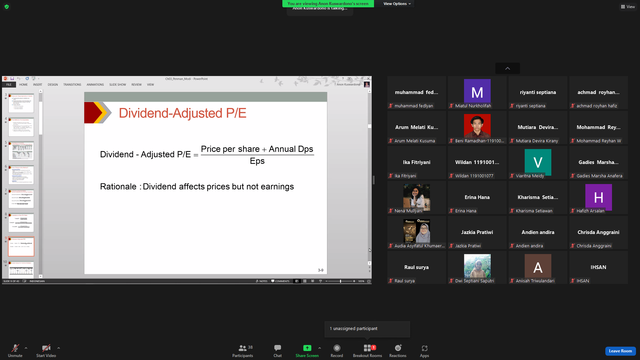Open Zoom Apps

click(x=424, y=350)
